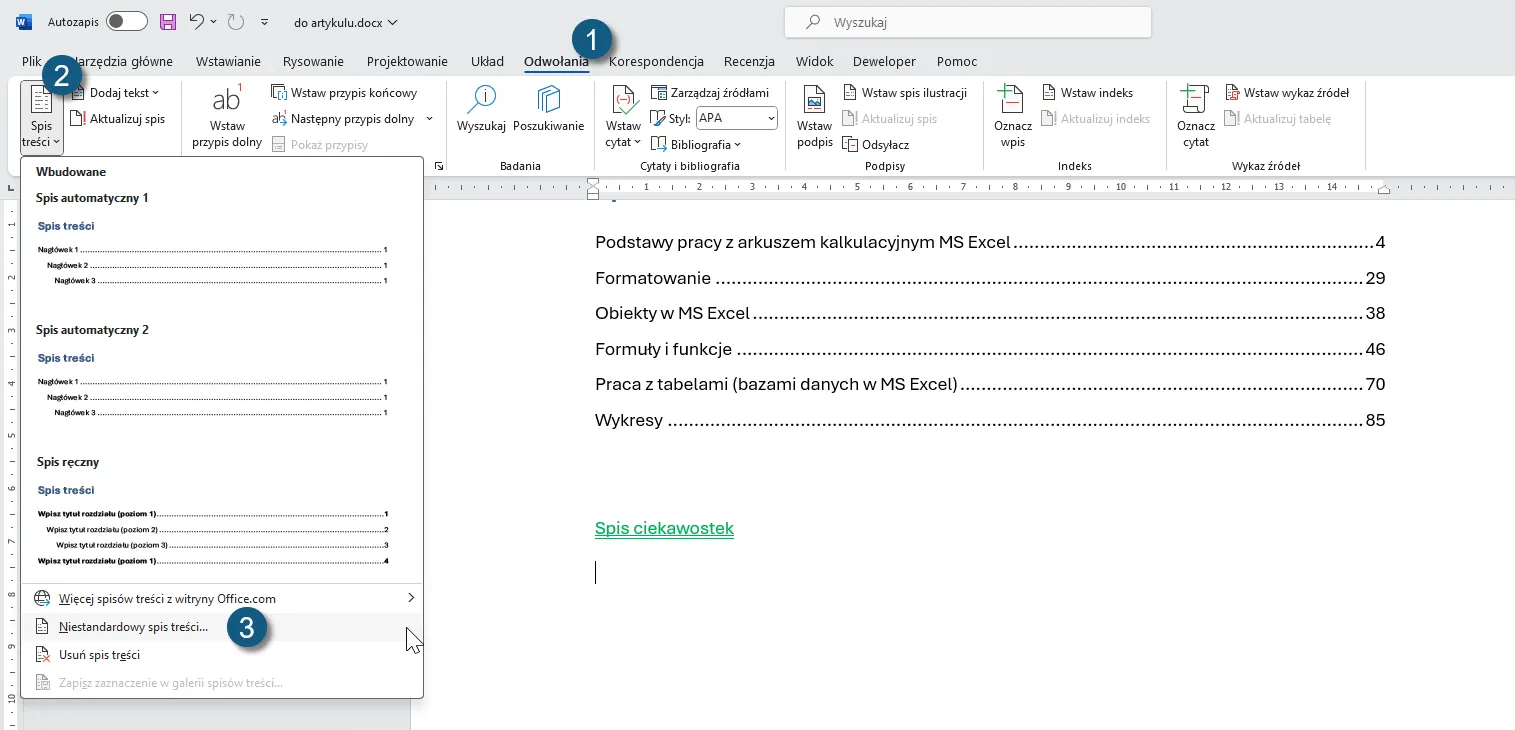Click the Poszukiwanie researcher icon

click(548, 100)
